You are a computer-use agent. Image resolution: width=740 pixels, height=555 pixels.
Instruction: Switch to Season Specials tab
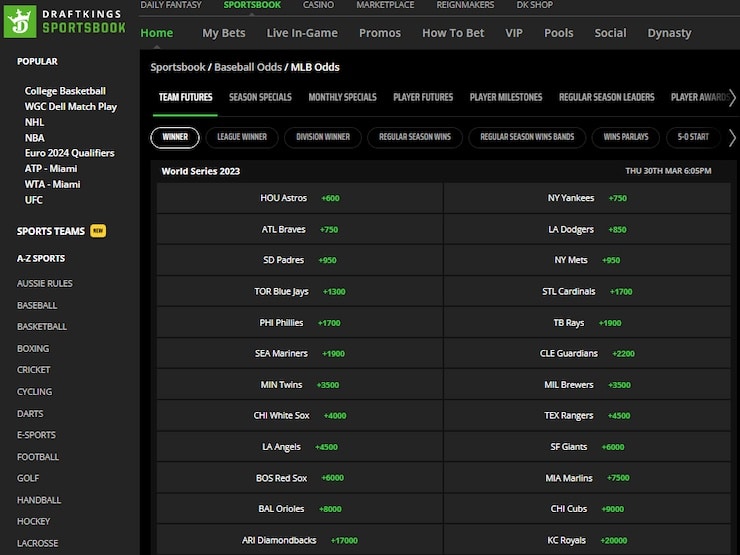coord(260,97)
